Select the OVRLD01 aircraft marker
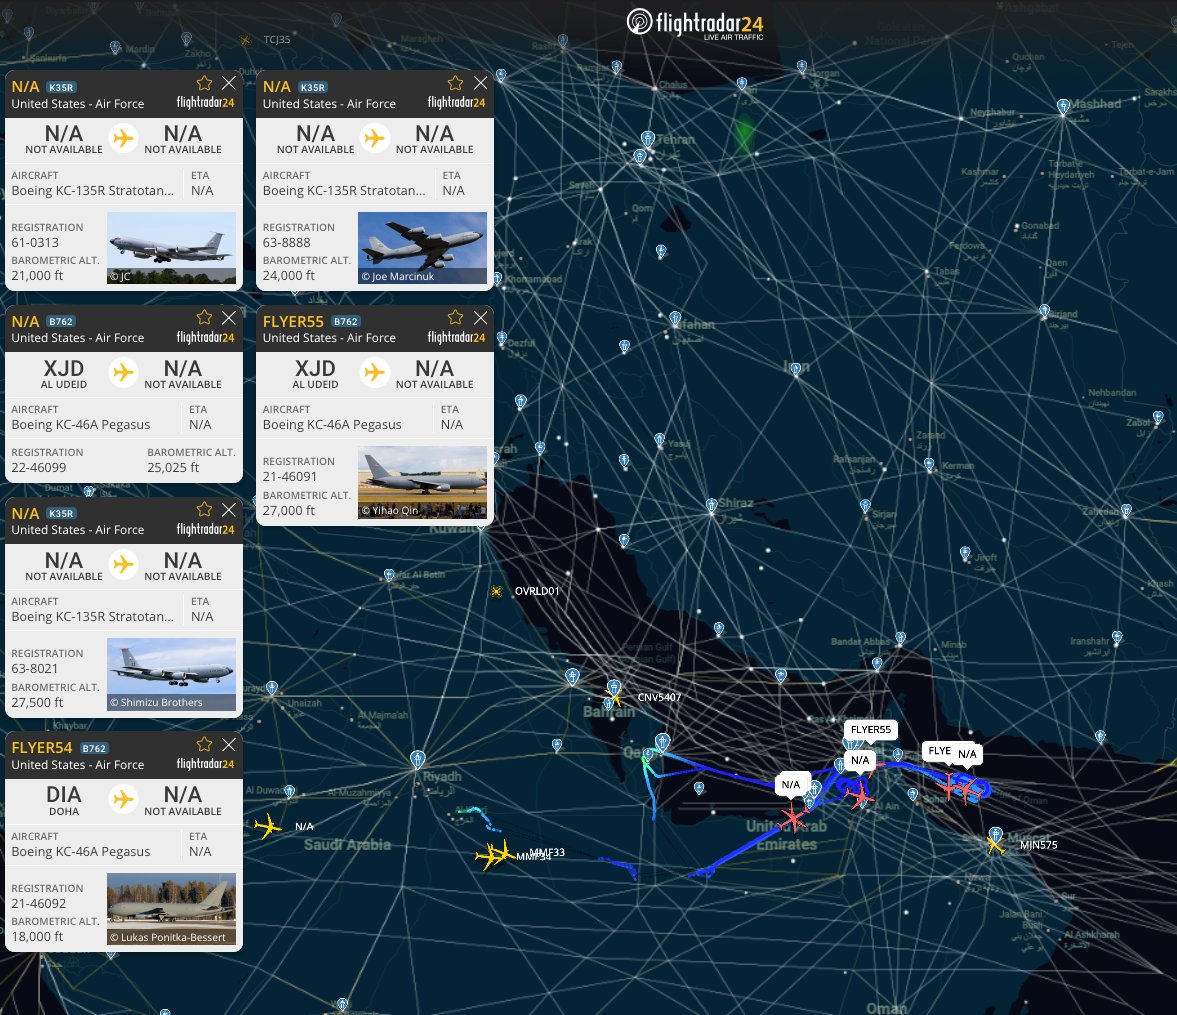The width and height of the screenshot is (1177, 1015). pos(496,592)
